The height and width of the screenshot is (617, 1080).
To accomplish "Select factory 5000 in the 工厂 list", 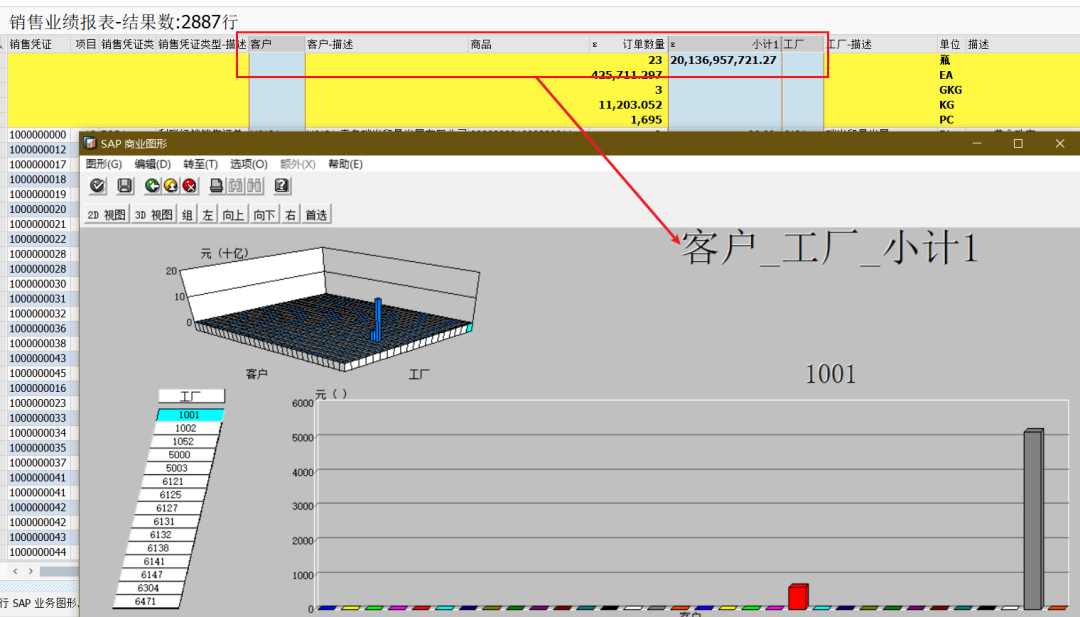I will [180, 454].
